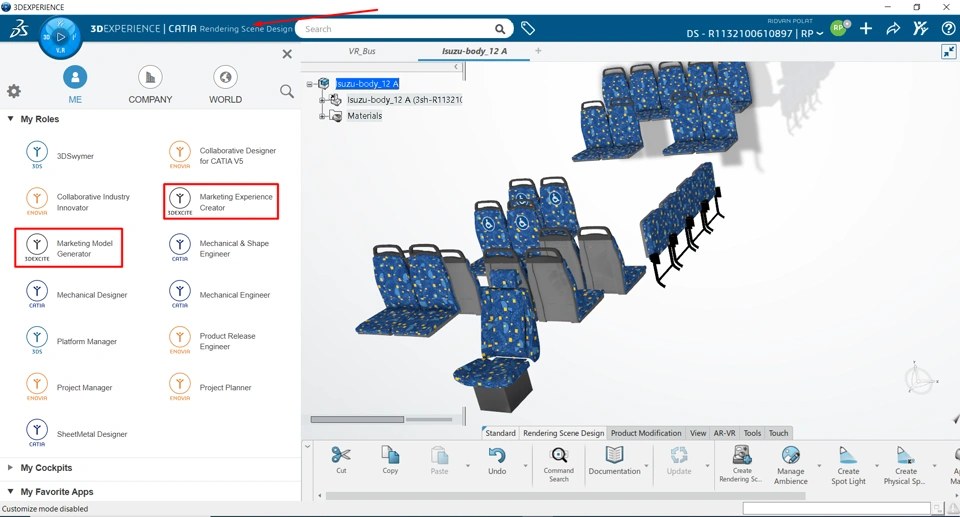
Task: Collapse the Isuzu-body_12 A root node
Action: tap(310, 84)
